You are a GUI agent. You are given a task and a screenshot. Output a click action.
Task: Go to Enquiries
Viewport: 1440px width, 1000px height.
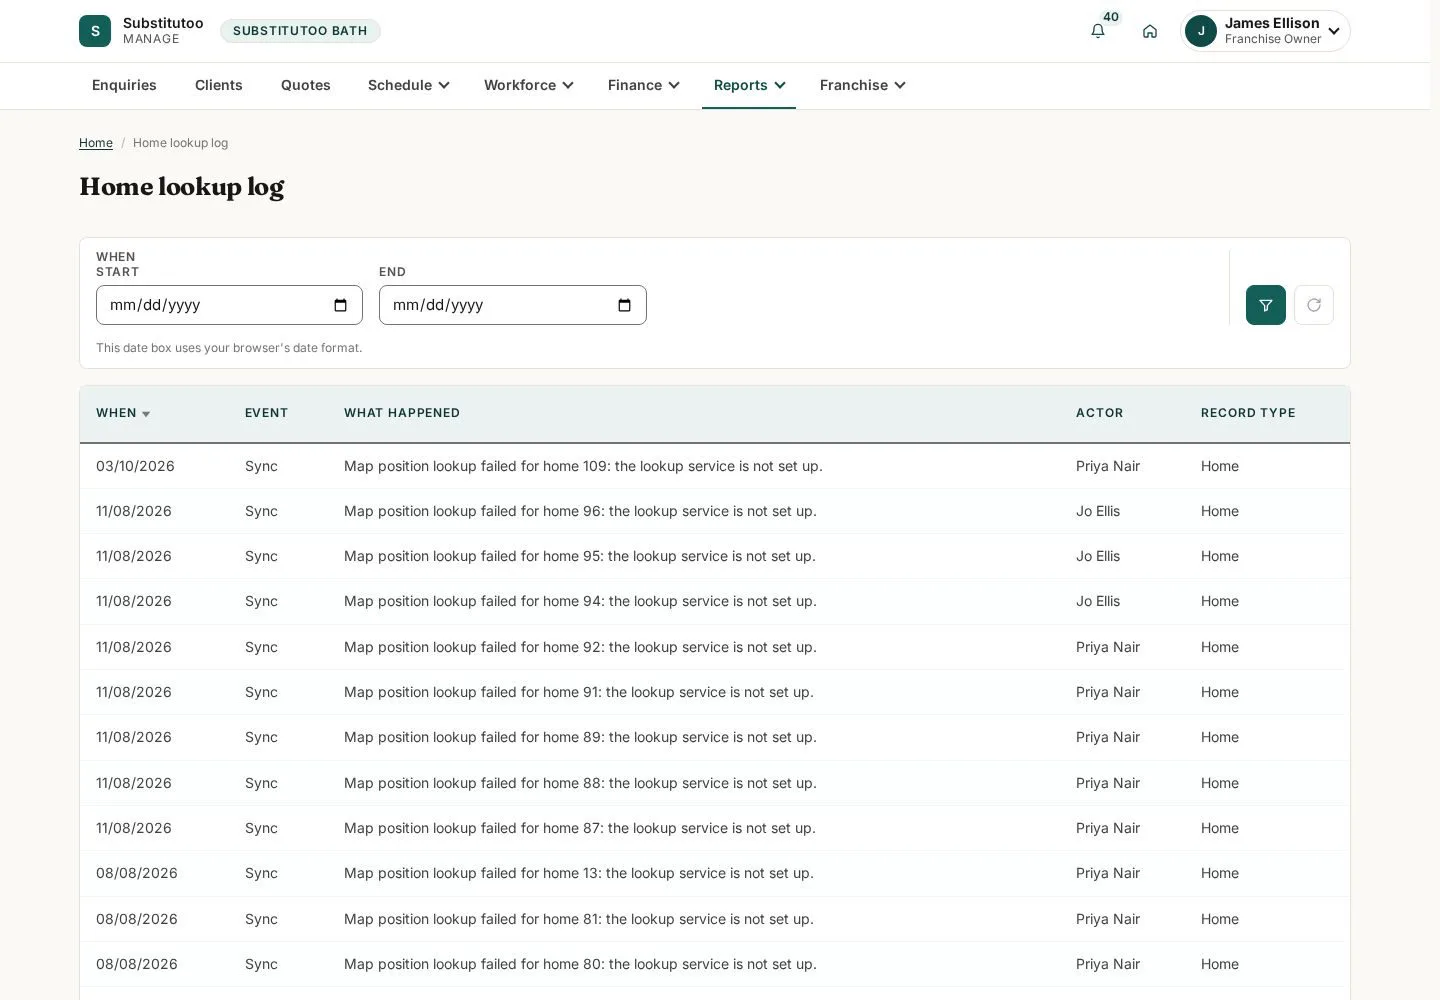tap(124, 85)
